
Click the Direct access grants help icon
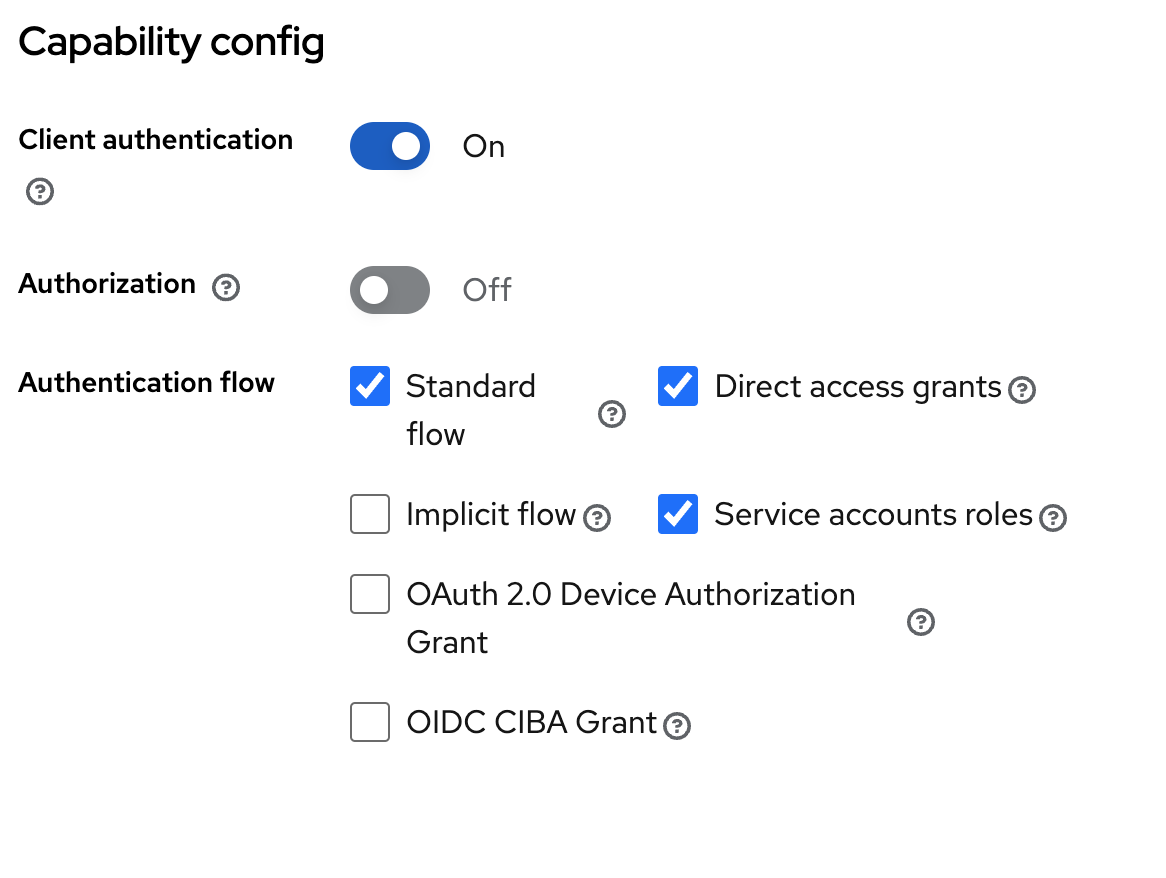coord(1022,390)
